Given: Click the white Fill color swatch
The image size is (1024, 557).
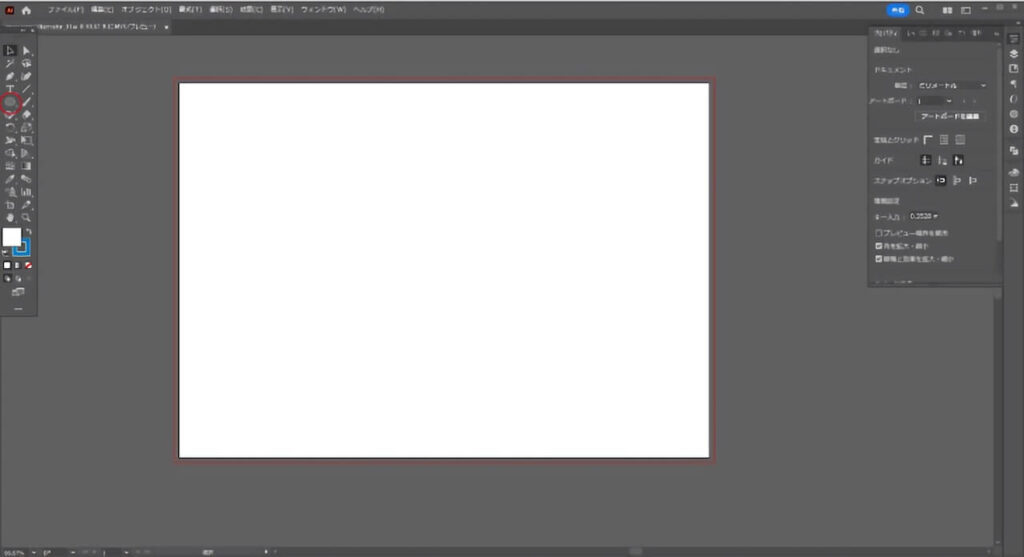Looking at the screenshot, I should pyautogui.click(x=11, y=237).
